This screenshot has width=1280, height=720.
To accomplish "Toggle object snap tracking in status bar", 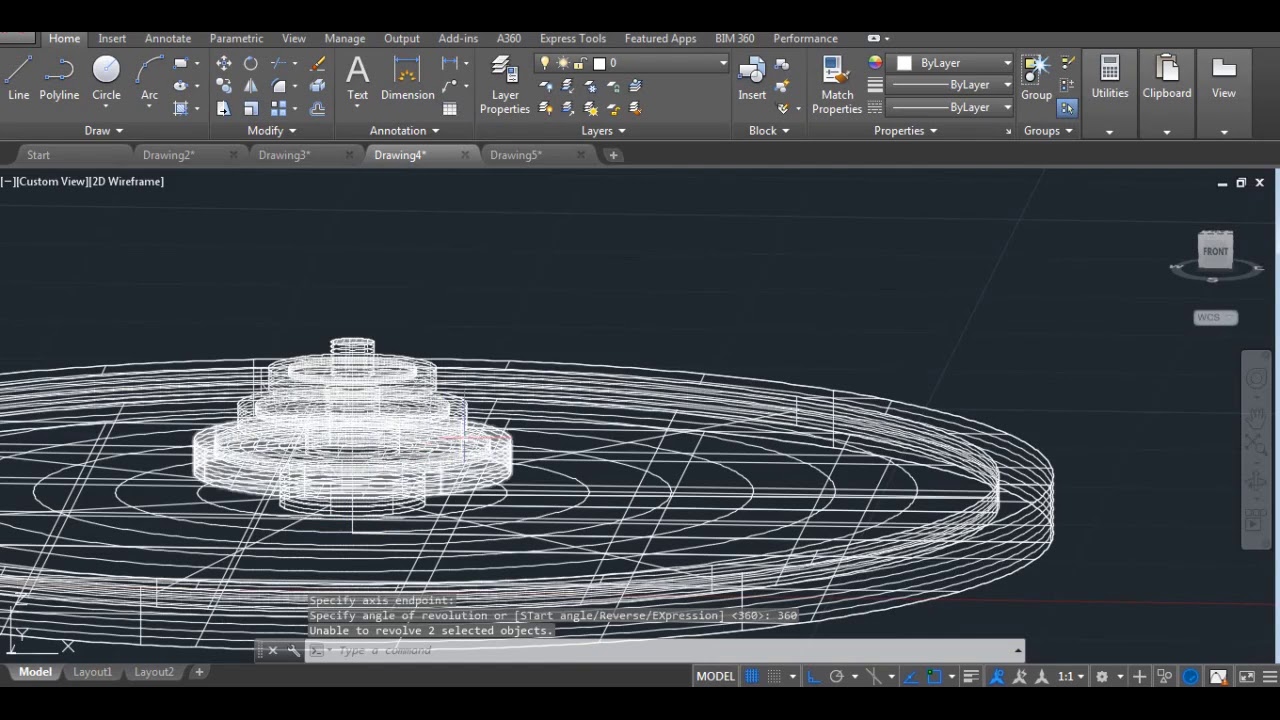I will [x=911, y=677].
